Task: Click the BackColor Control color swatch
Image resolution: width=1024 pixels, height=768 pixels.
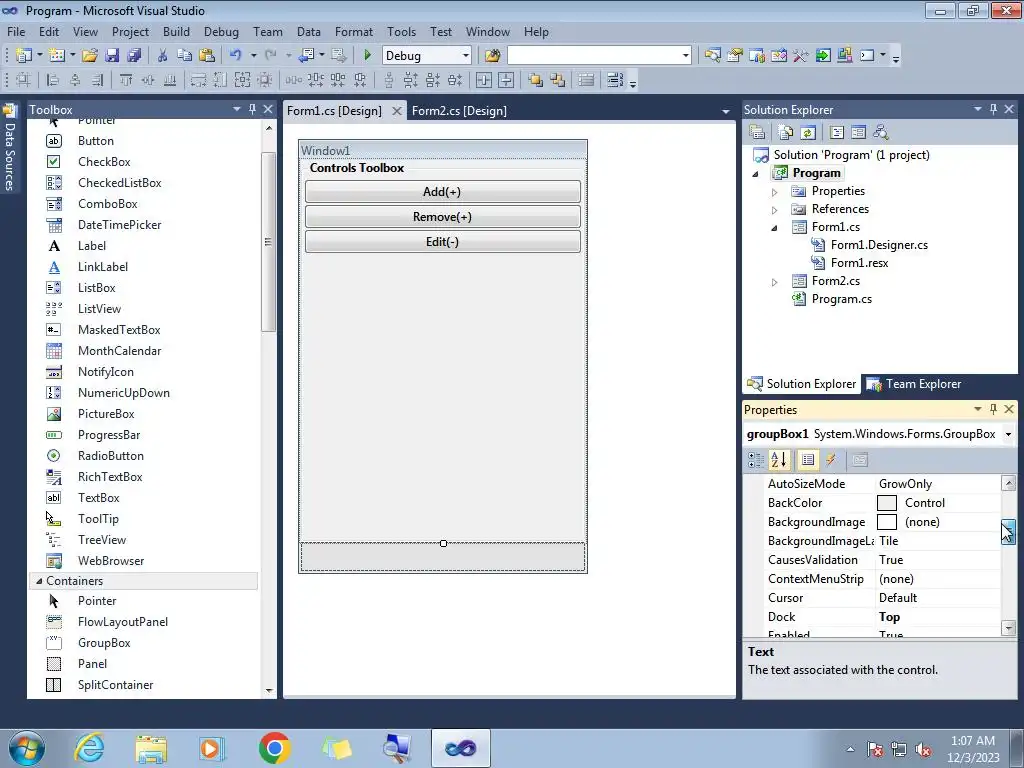Action: pyautogui.click(x=886, y=503)
